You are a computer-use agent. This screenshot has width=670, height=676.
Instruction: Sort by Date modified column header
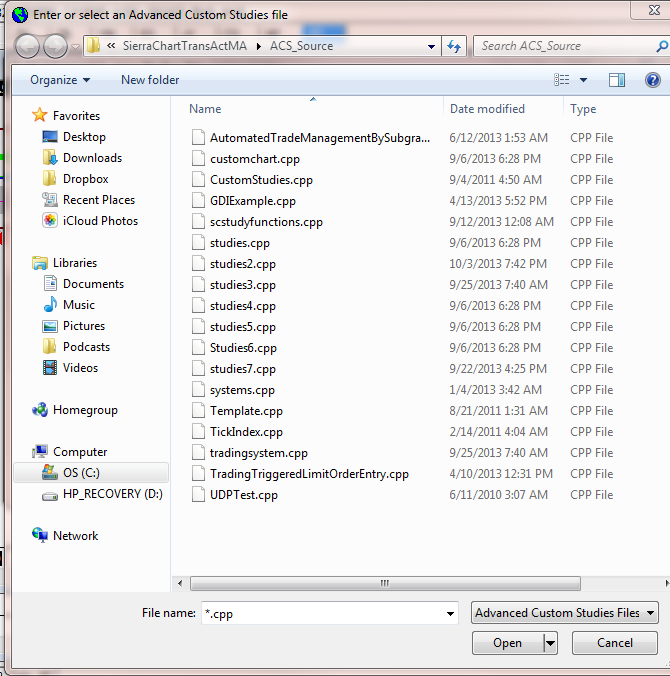click(487, 109)
